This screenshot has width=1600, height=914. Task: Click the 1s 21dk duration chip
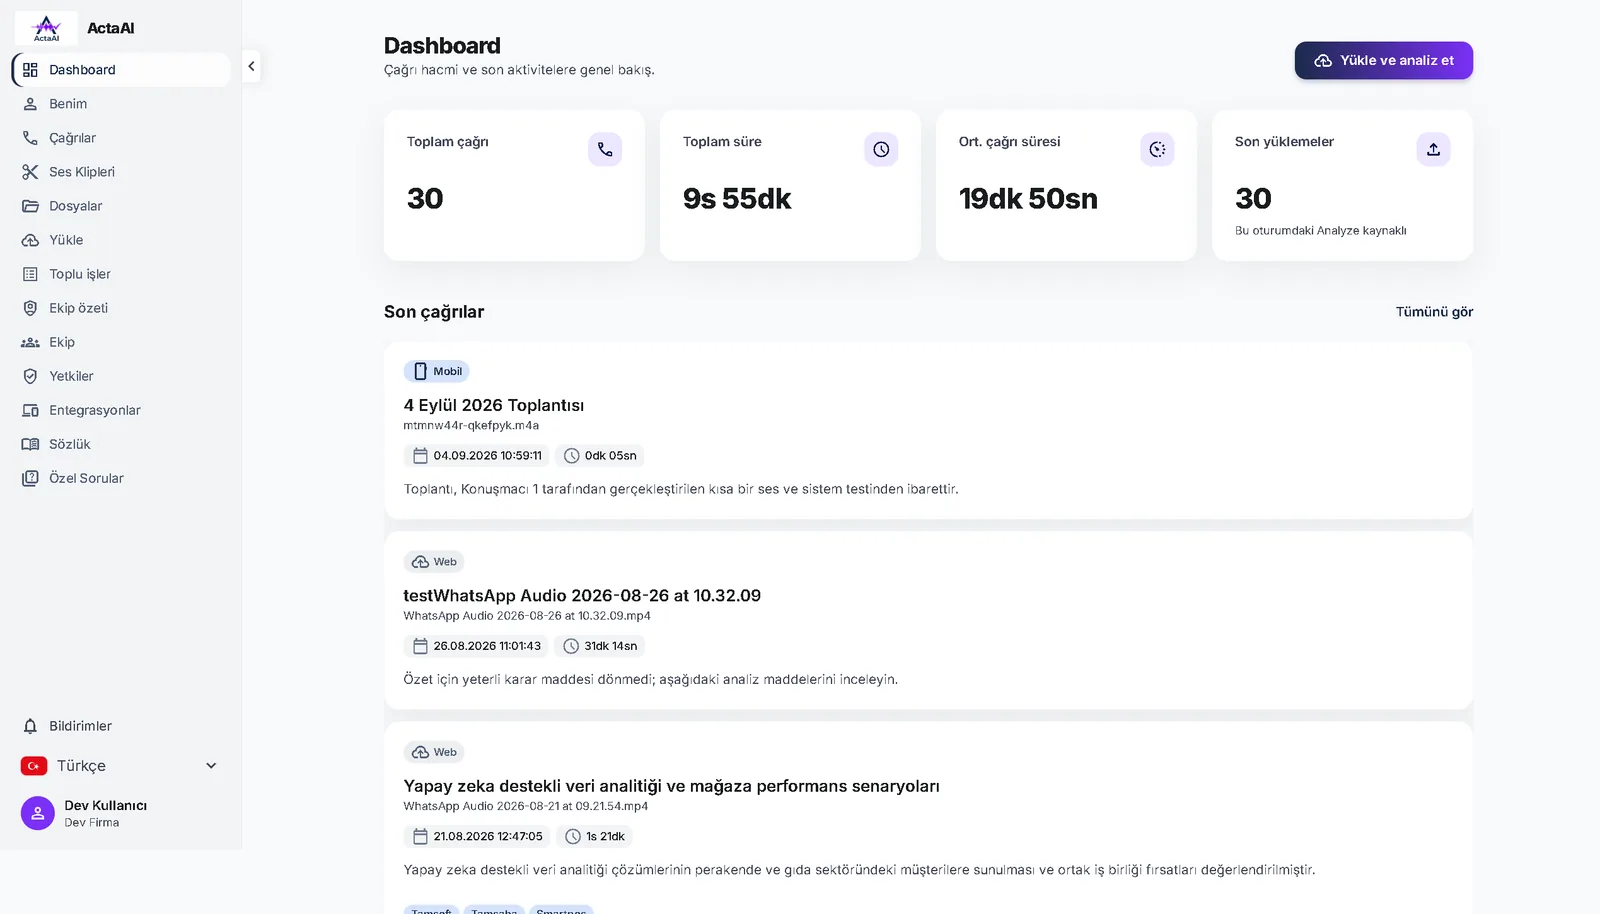coord(595,837)
